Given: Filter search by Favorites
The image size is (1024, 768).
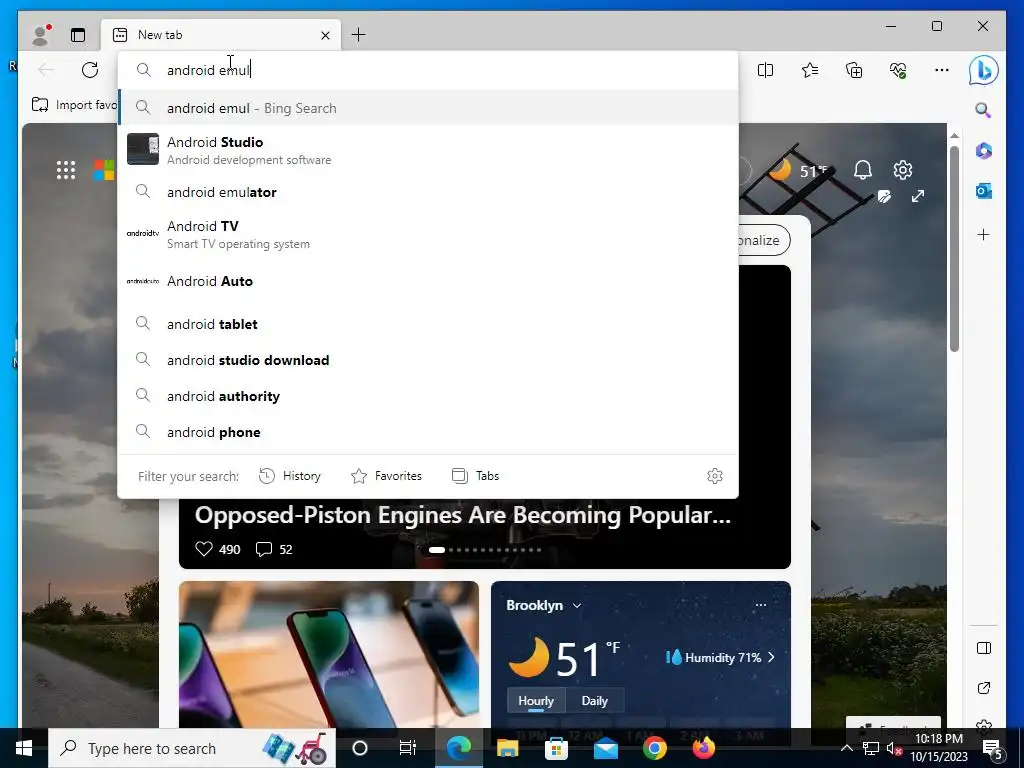Looking at the screenshot, I should pyautogui.click(x=387, y=476).
